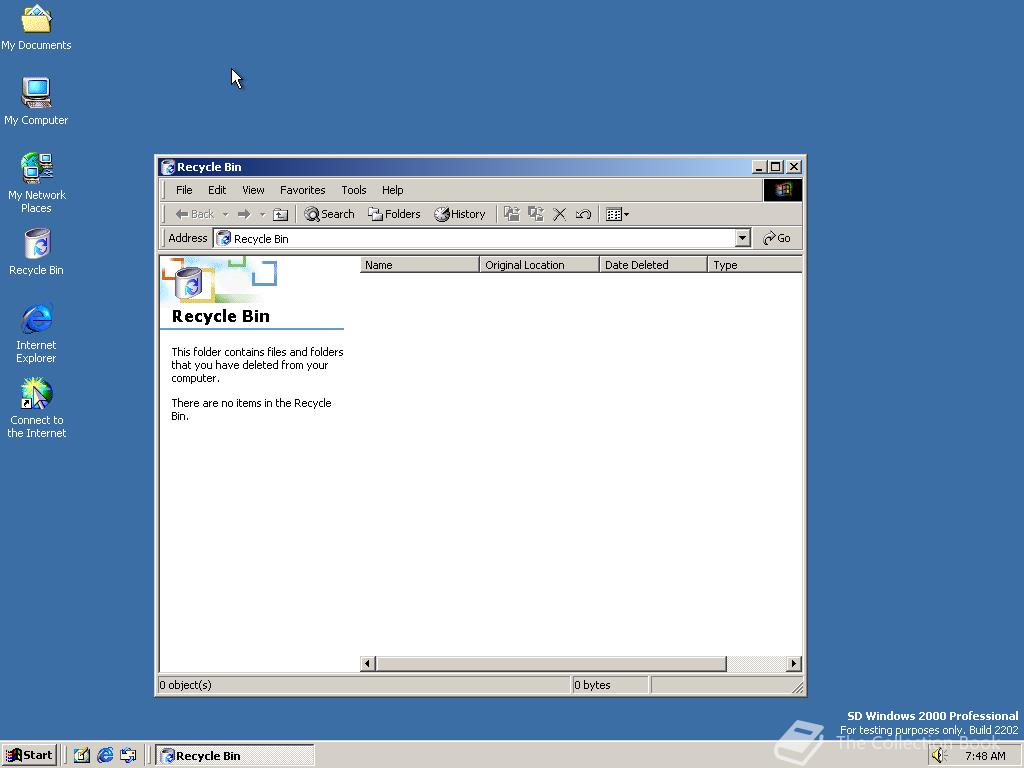Screen dimensions: 1024x768
Task: Open the File menu
Action: coord(184,190)
